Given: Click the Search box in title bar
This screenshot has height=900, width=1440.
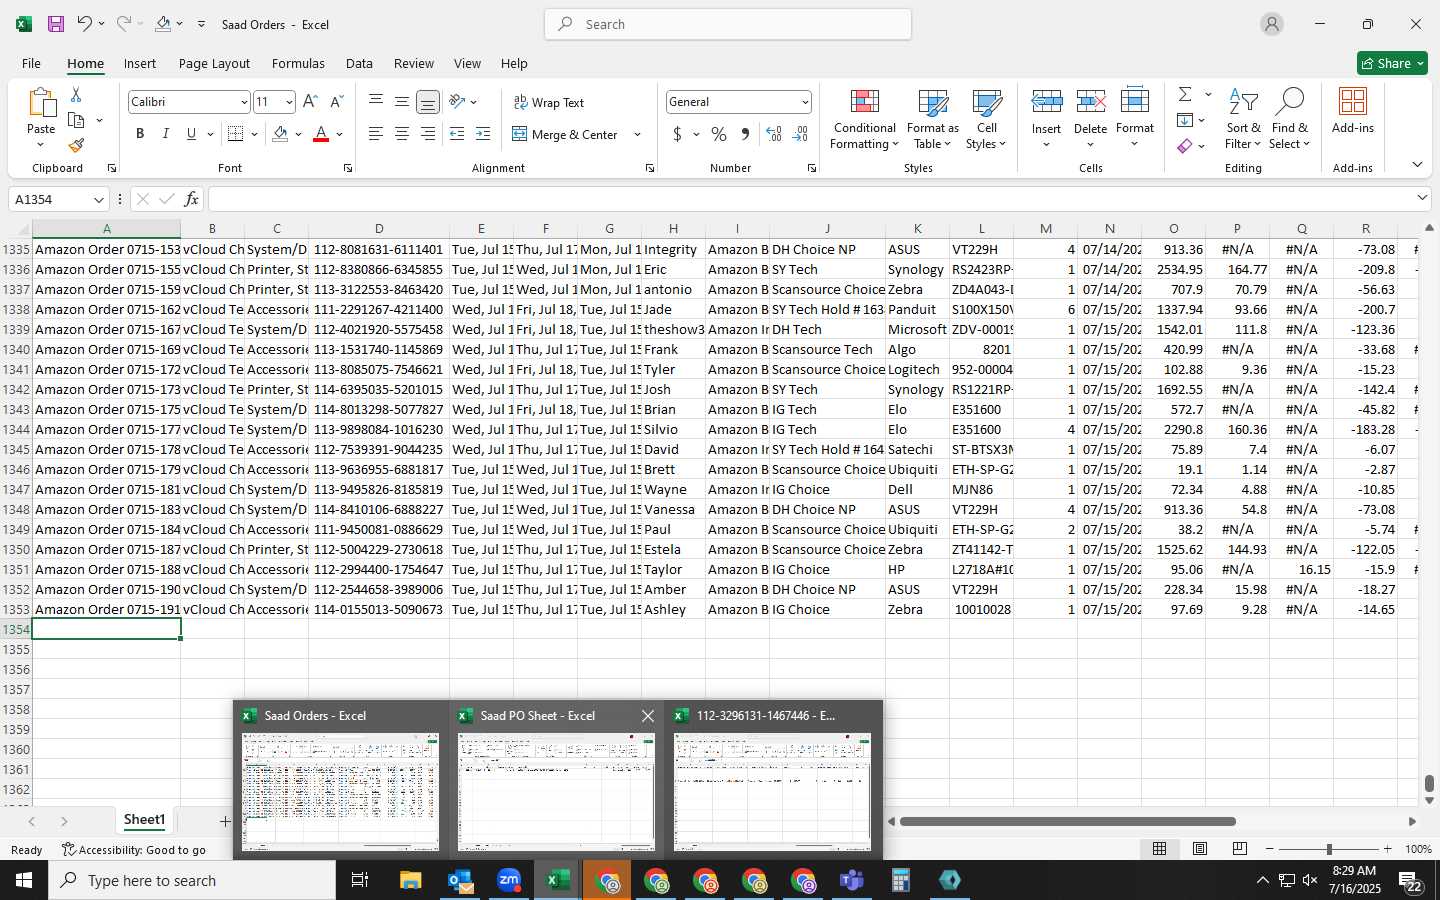Looking at the screenshot, I should click(x=728, y=24).
